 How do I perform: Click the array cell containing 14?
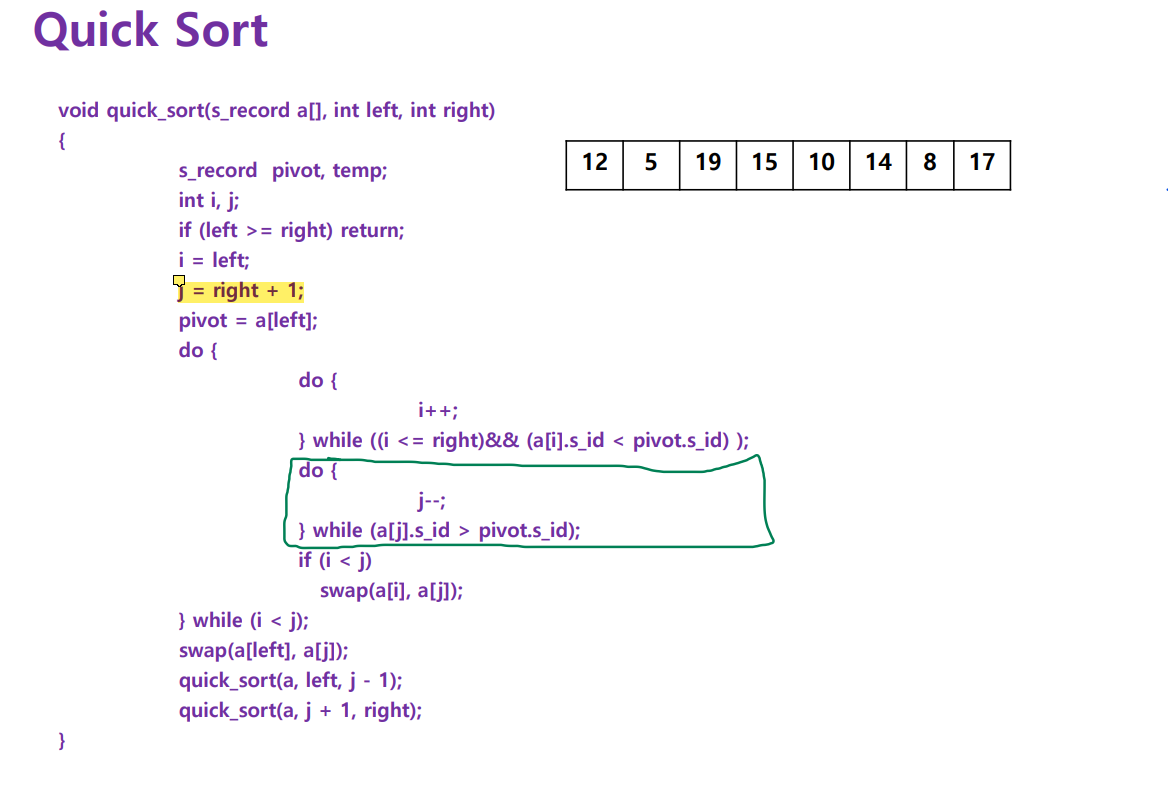[x=877, y=165]
